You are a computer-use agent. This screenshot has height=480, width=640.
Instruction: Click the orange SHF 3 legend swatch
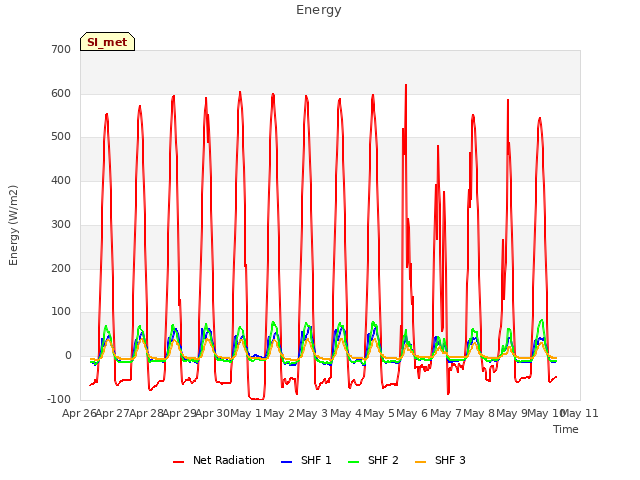pyautogui.click(x=420, y=462)
